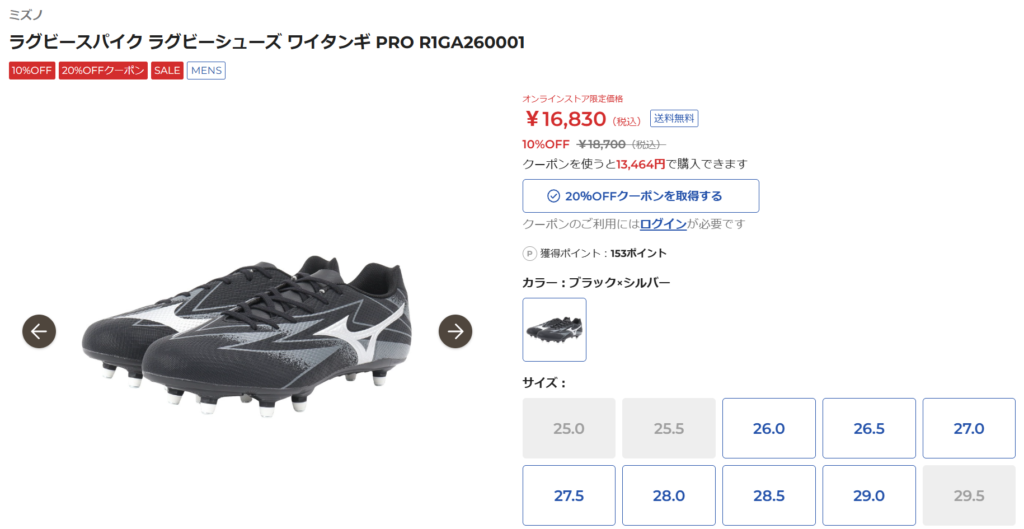1024x529 pixels.
Task: Click the main rugby shoe image
Action: coord(247,333)
